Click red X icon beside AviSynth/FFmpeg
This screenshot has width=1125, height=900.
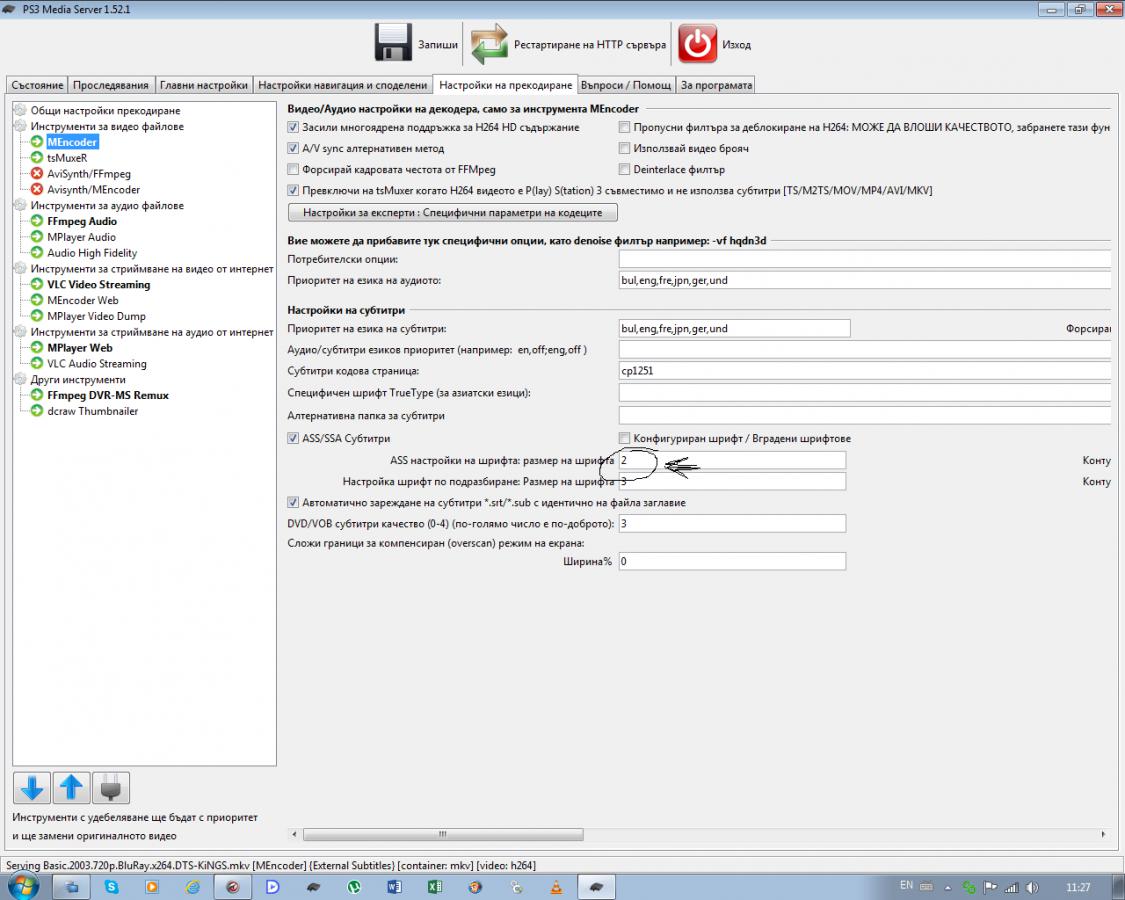pos(37,174)
